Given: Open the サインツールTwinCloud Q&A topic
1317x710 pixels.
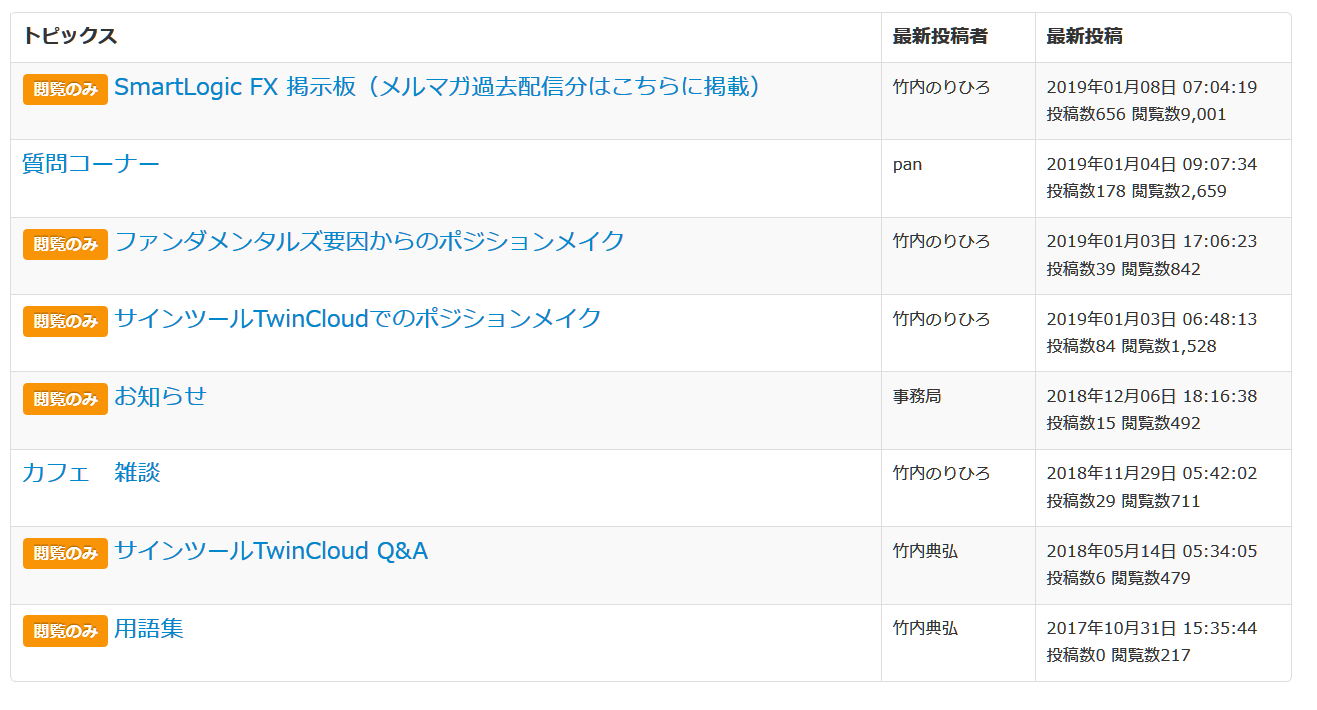Looking at the screenshot, I should [x=271, y=551].
